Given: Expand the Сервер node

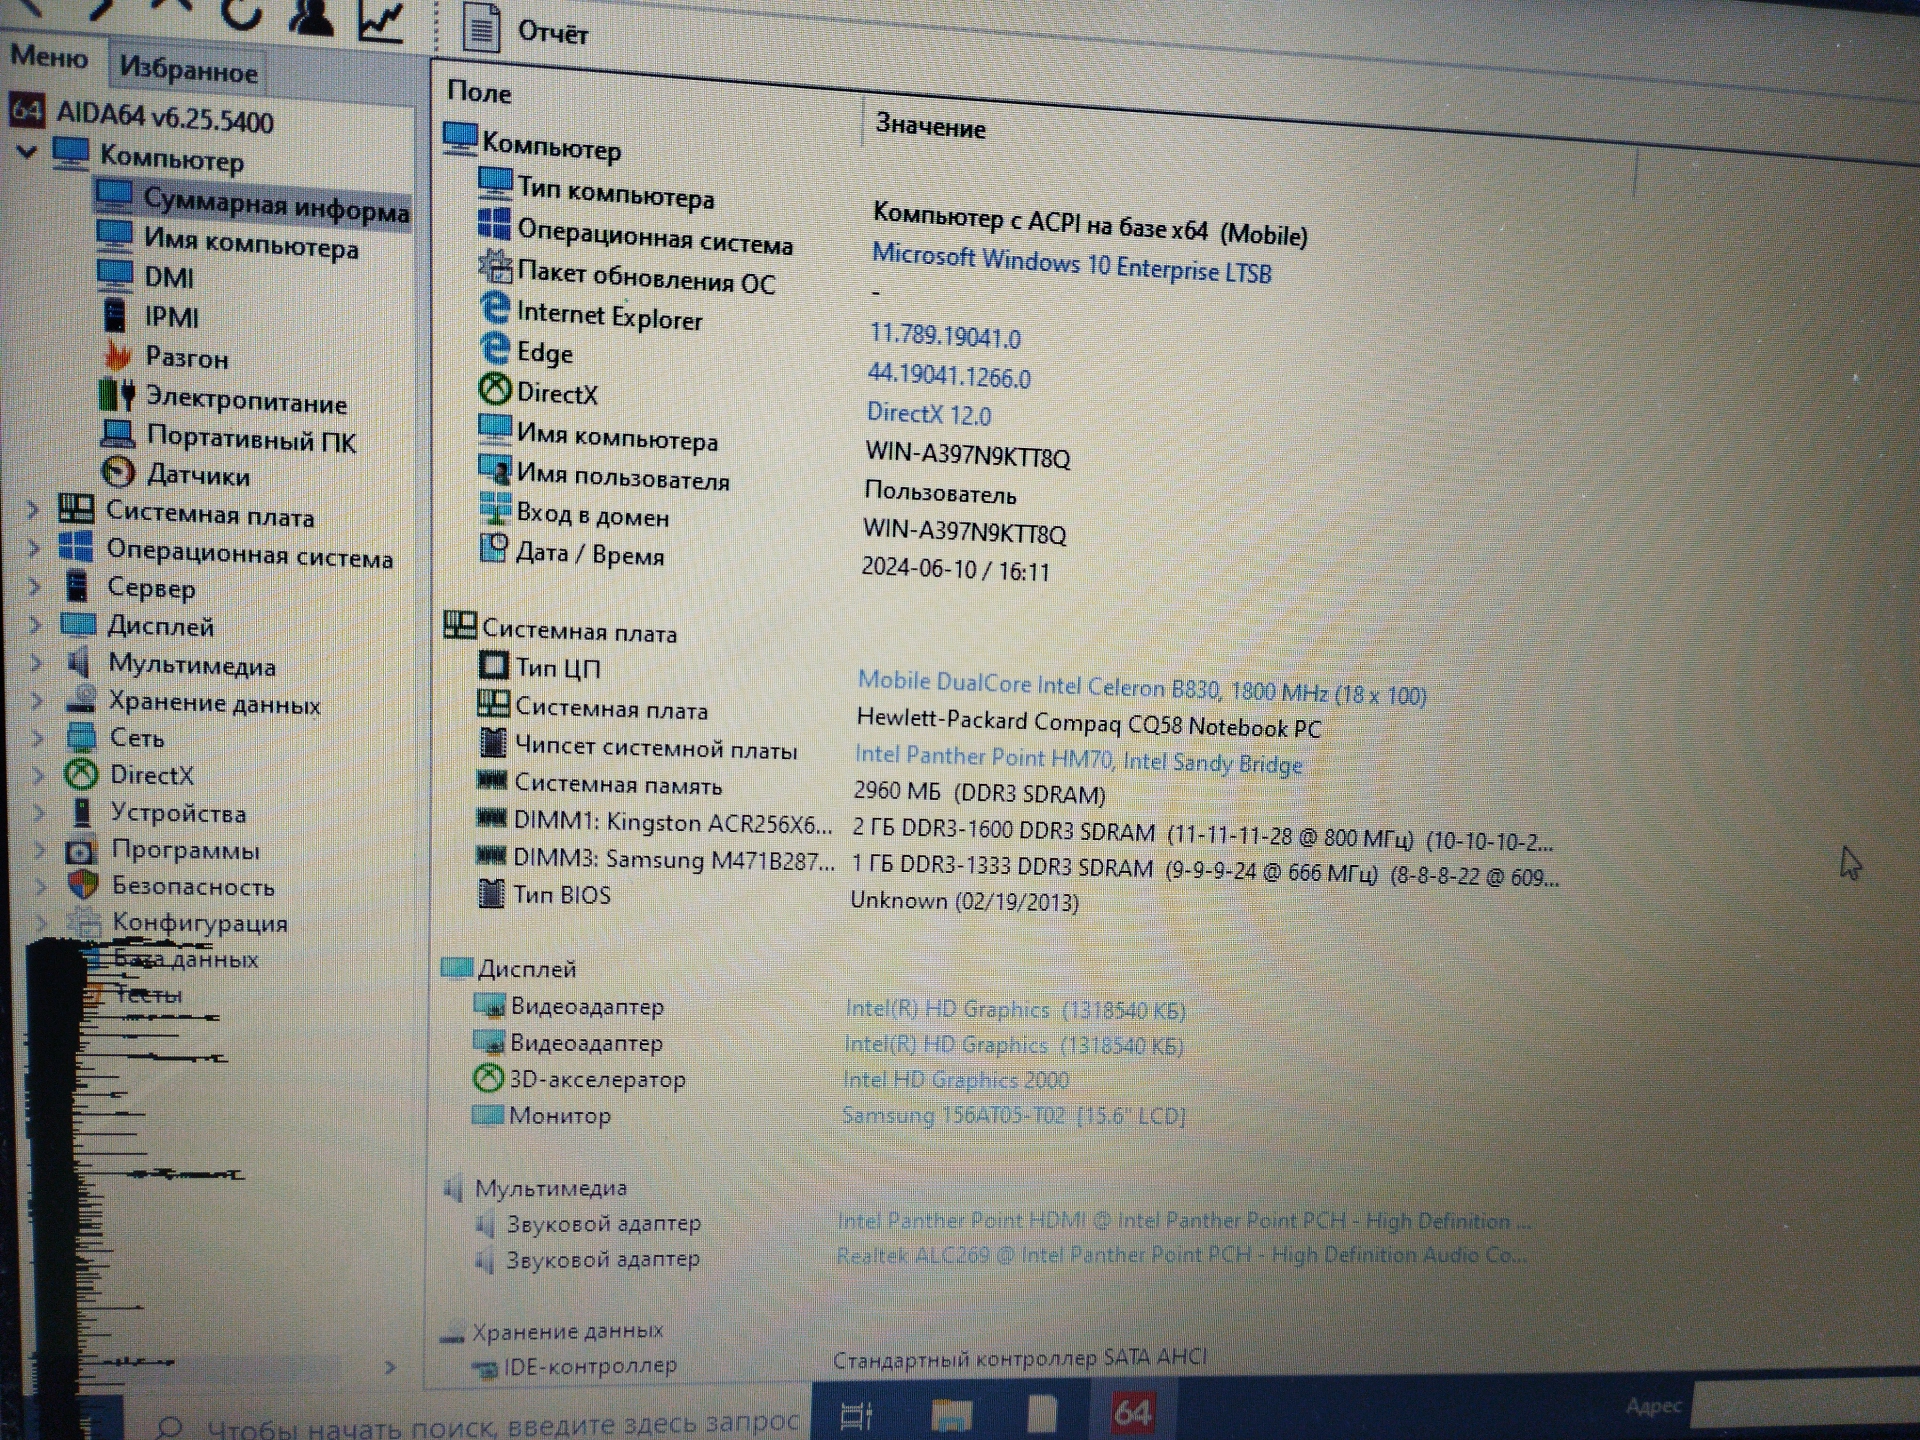Looking at the screenshot, I should tap(35, 586).
